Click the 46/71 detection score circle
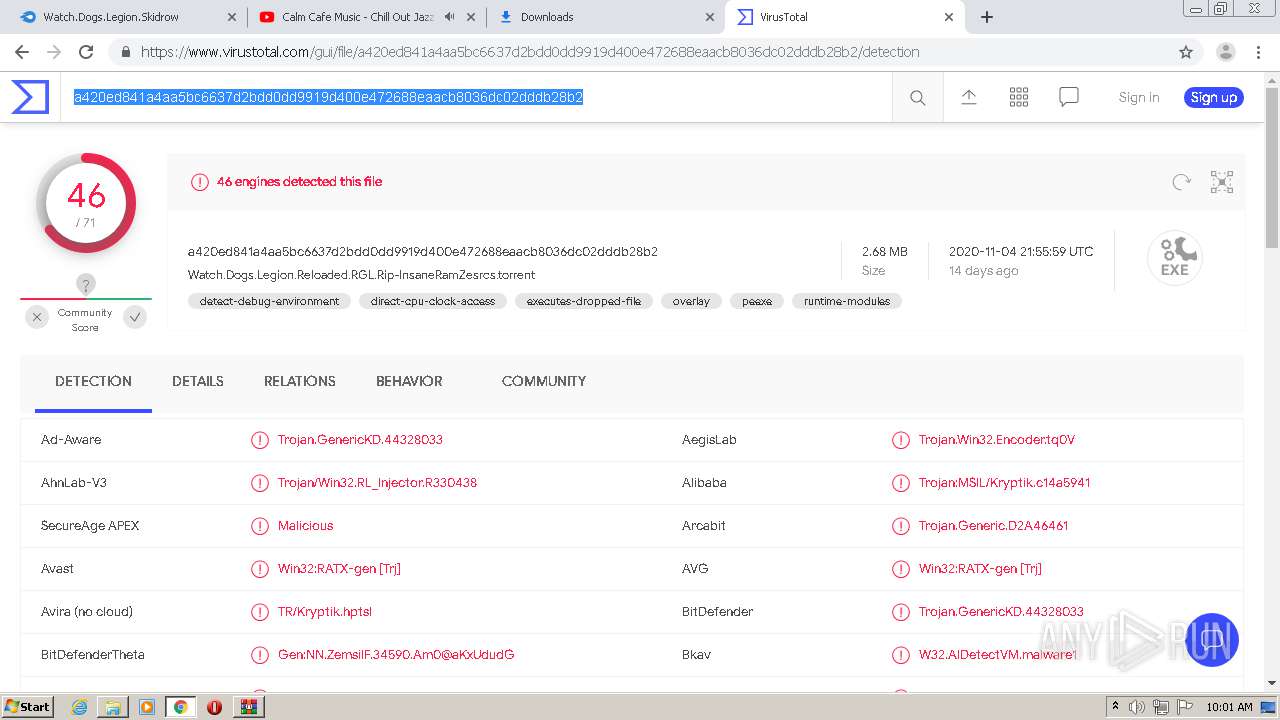The height and width of the screenshot is (720, 1280). click(x=86, y=204)
